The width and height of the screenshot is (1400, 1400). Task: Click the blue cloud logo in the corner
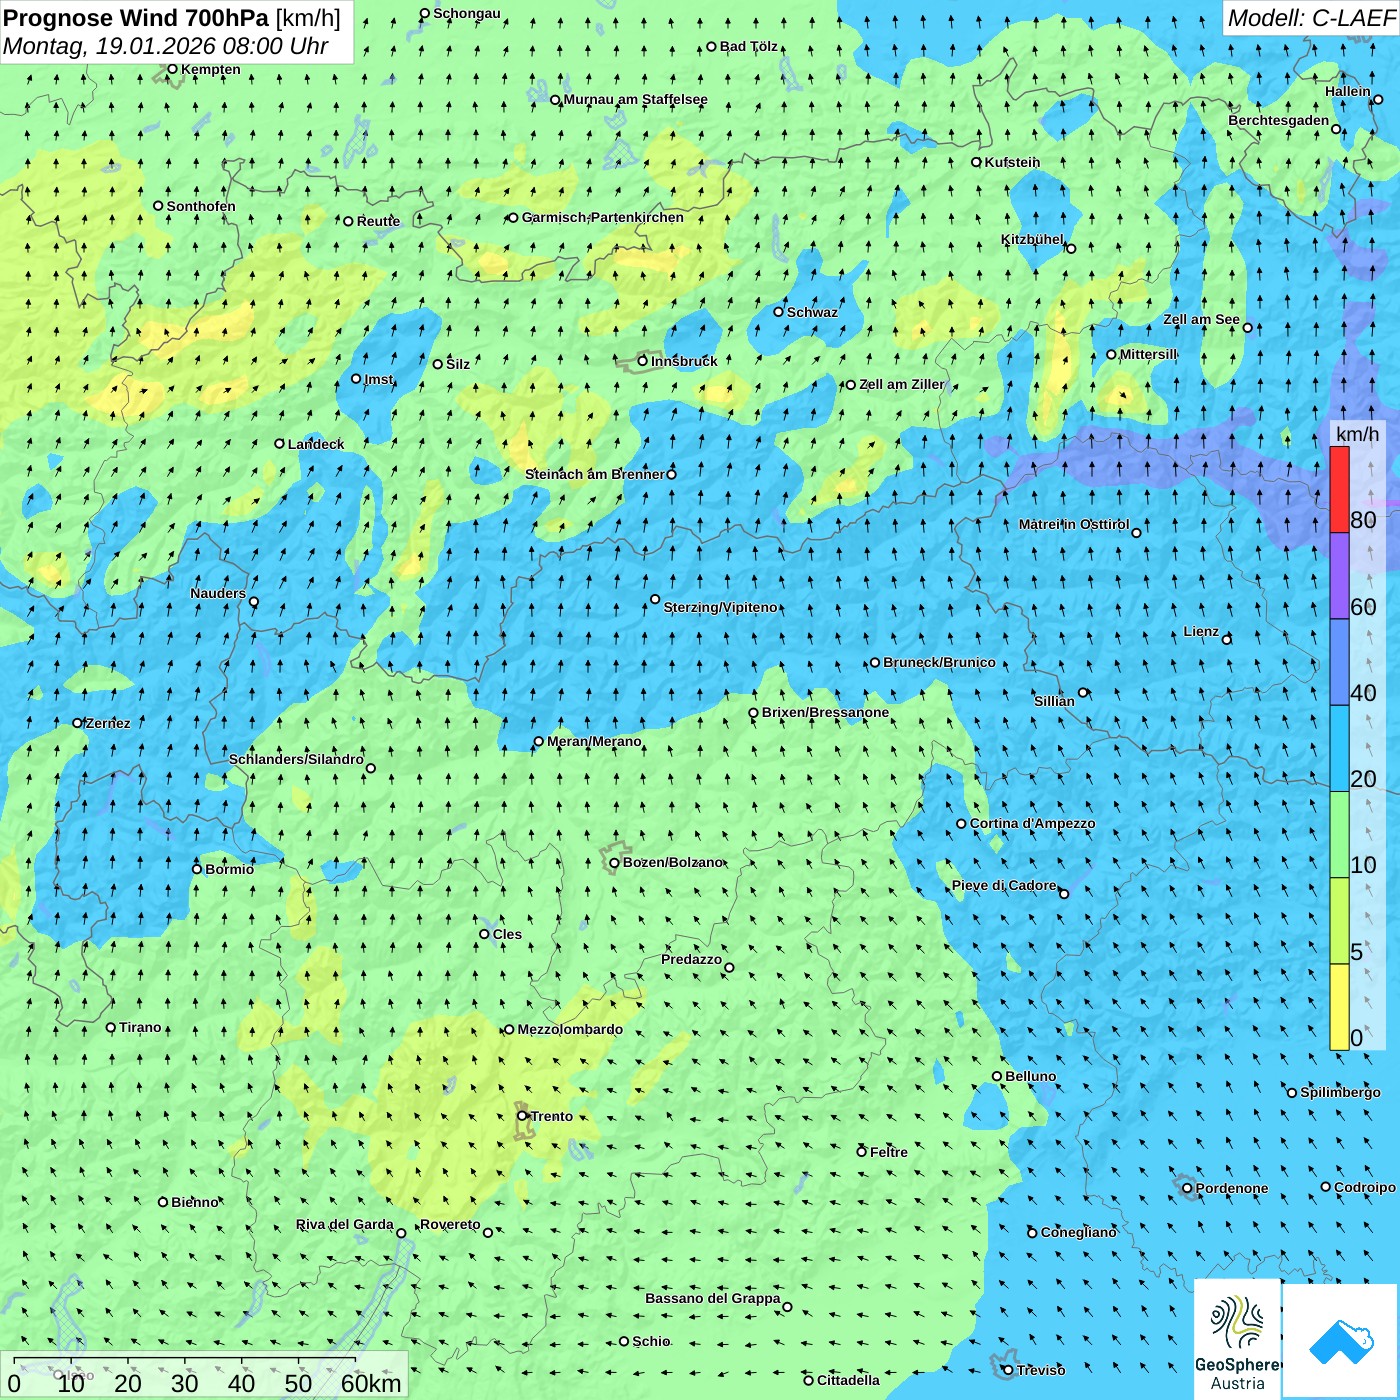pos(1340,1341)
